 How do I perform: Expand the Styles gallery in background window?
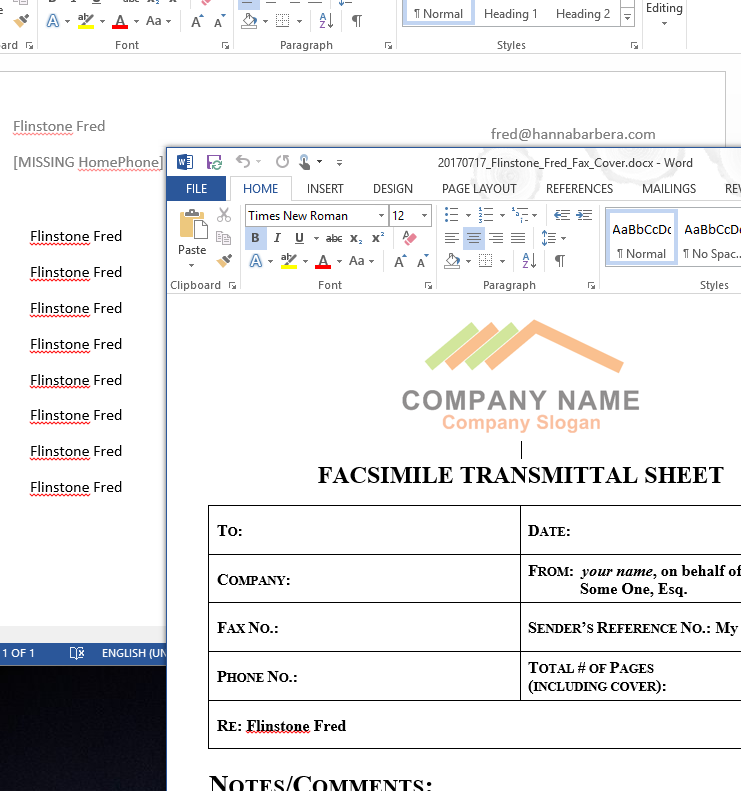point(628,17)
